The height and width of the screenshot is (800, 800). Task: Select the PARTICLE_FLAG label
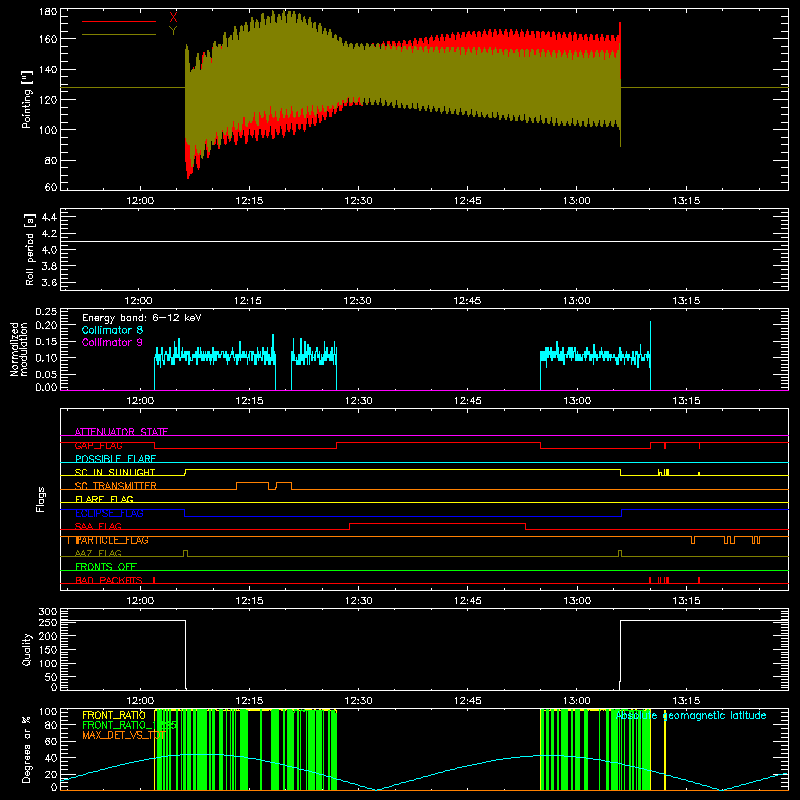coord(112,540)
